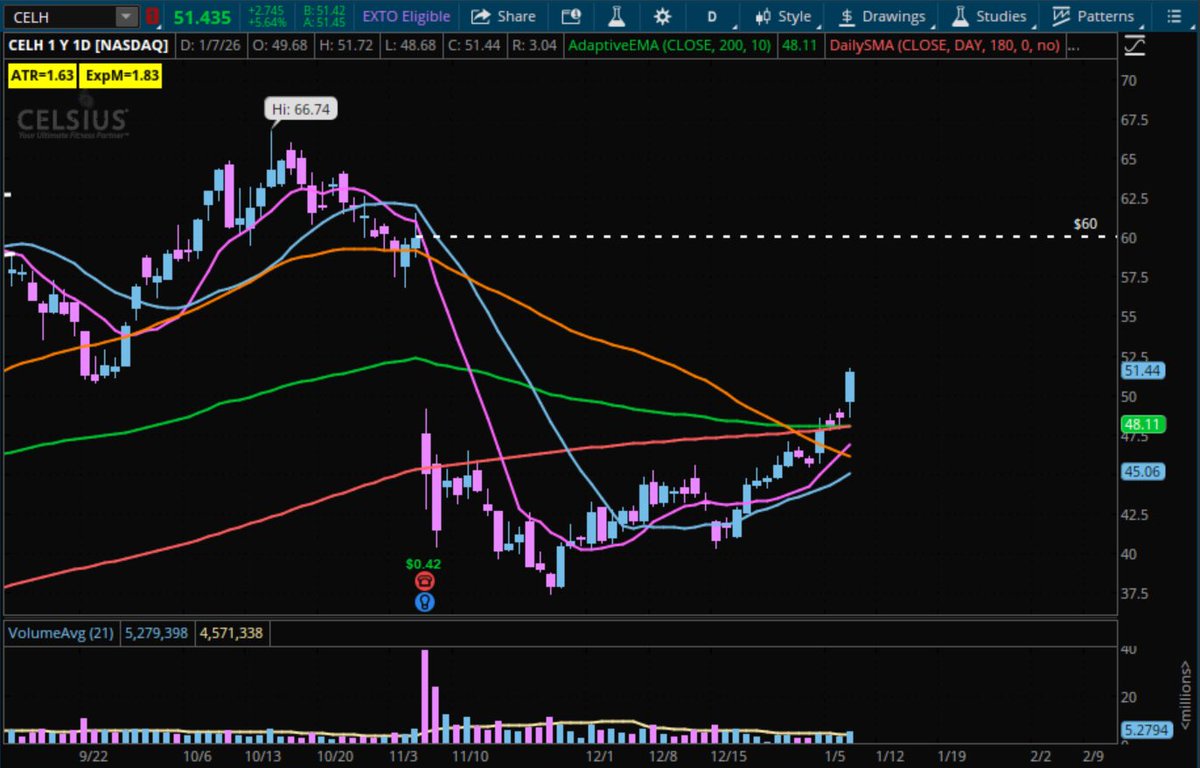Open the Drawings menu
The width and height of the screenshot is (1200, 768).
click(x=882, y=16)
